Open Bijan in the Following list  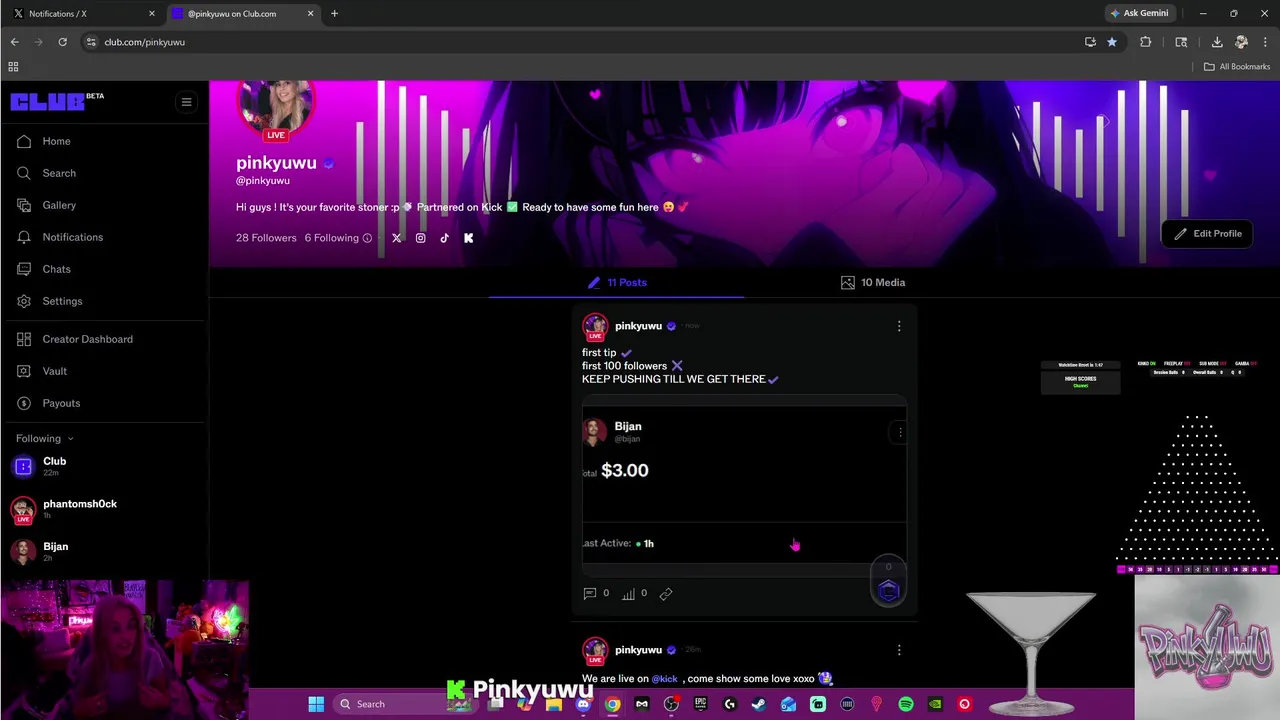click(x=40, y=551)
